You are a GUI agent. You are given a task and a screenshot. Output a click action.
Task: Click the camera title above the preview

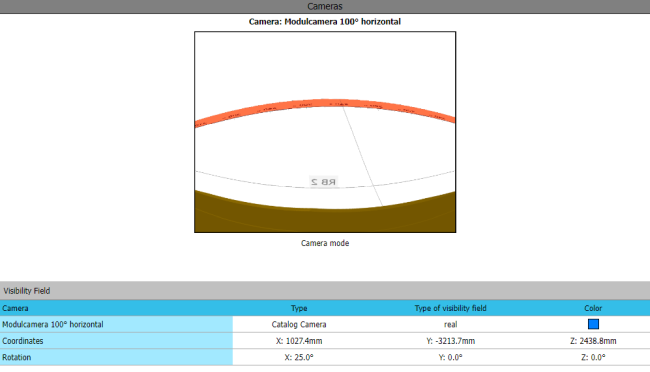pyautogui.click(x=325, y=22)
